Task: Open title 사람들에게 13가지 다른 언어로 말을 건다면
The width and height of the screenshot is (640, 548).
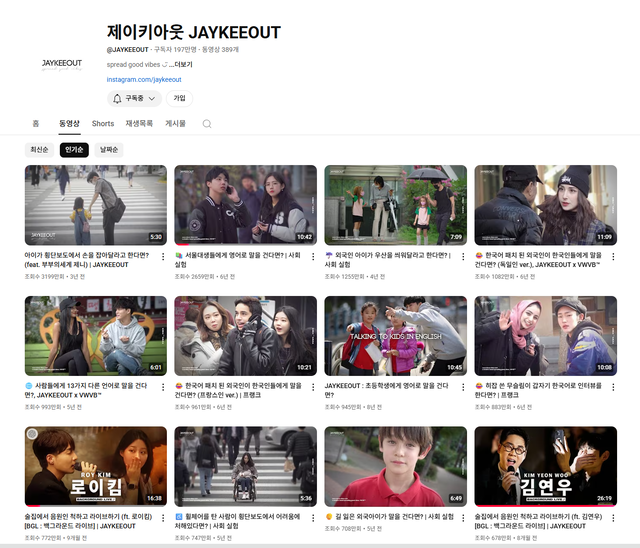Action: click(87, 390)
